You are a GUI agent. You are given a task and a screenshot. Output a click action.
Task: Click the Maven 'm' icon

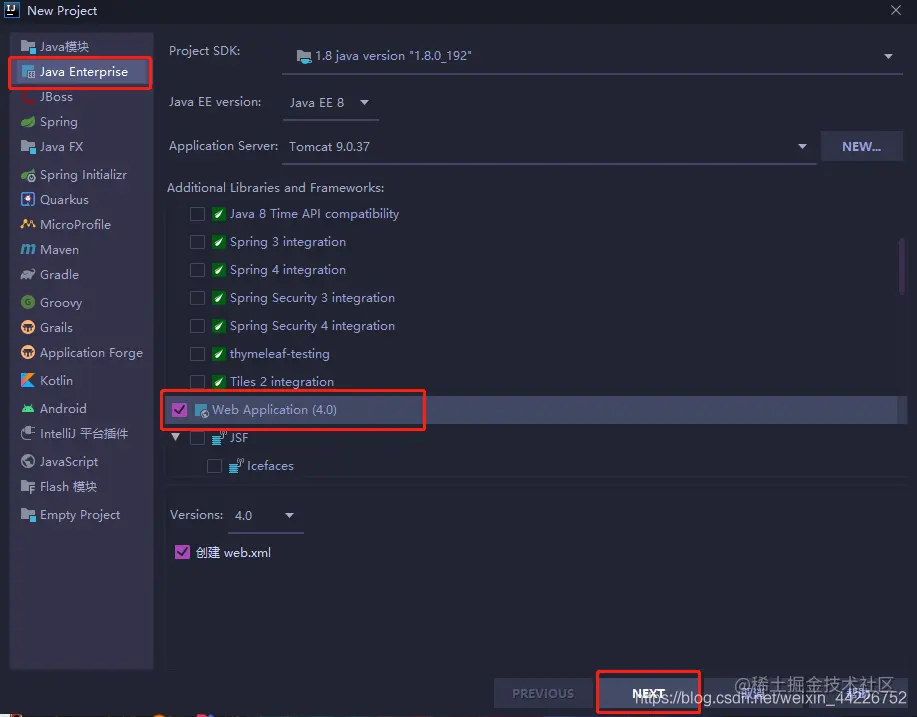click(x=28, y=250)
